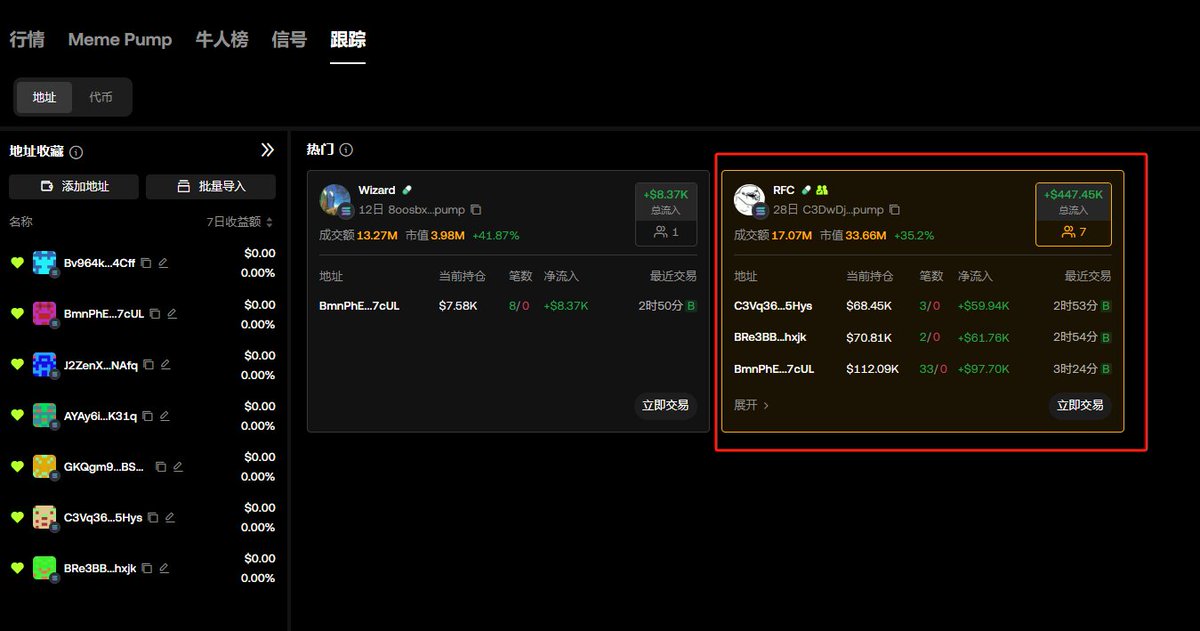
Task: Expand RFC card with 展开
Action: [751, 405]
